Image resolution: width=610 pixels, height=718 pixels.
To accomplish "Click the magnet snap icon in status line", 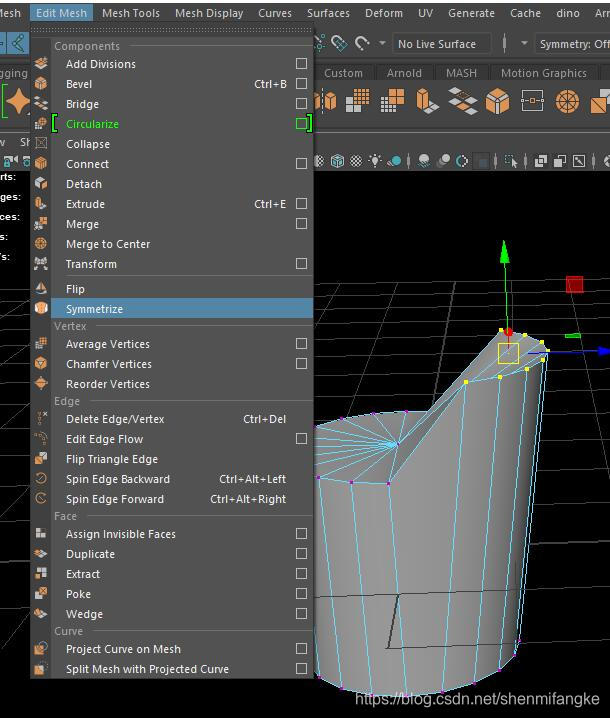I will 362,44.
